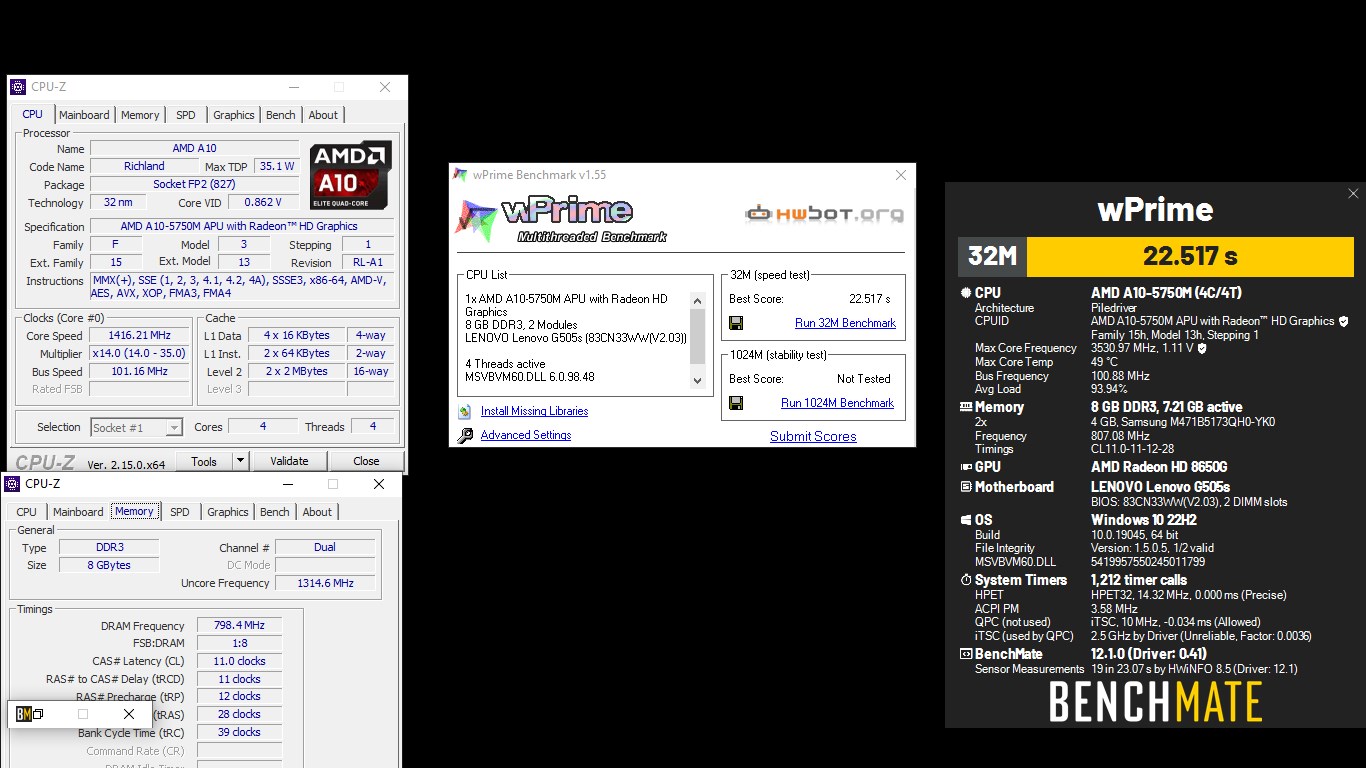Click the Tools button in CPU-Z
The width and height of the screenshot is (1366, 768).
click(204, 461)
